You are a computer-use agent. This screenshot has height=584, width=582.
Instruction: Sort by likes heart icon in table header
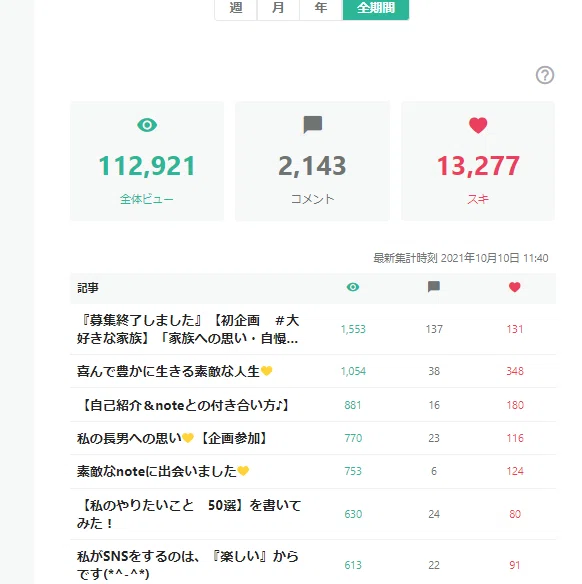click(x=515, y=287)
